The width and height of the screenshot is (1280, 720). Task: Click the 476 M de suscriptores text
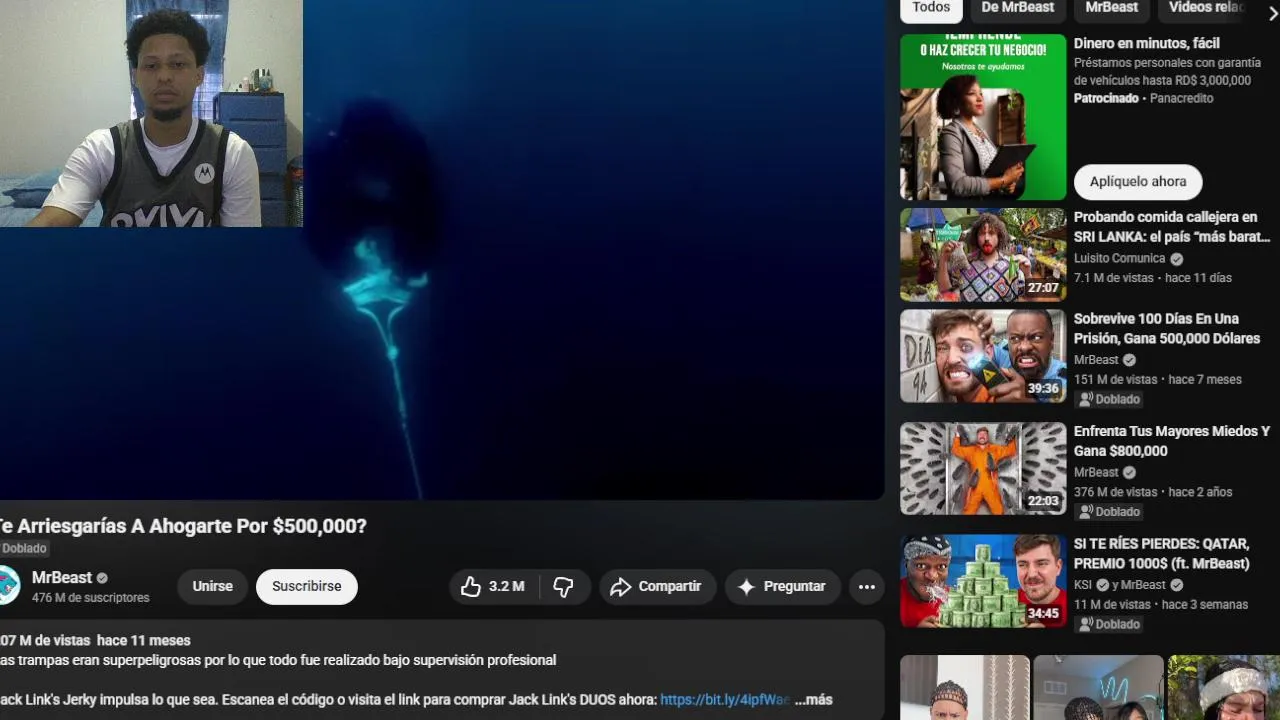click(x=90, y=598)
